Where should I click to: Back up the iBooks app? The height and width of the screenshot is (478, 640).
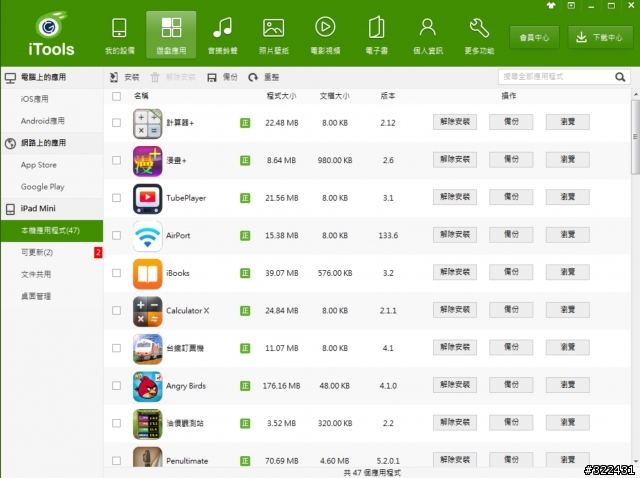coord(511,272)
